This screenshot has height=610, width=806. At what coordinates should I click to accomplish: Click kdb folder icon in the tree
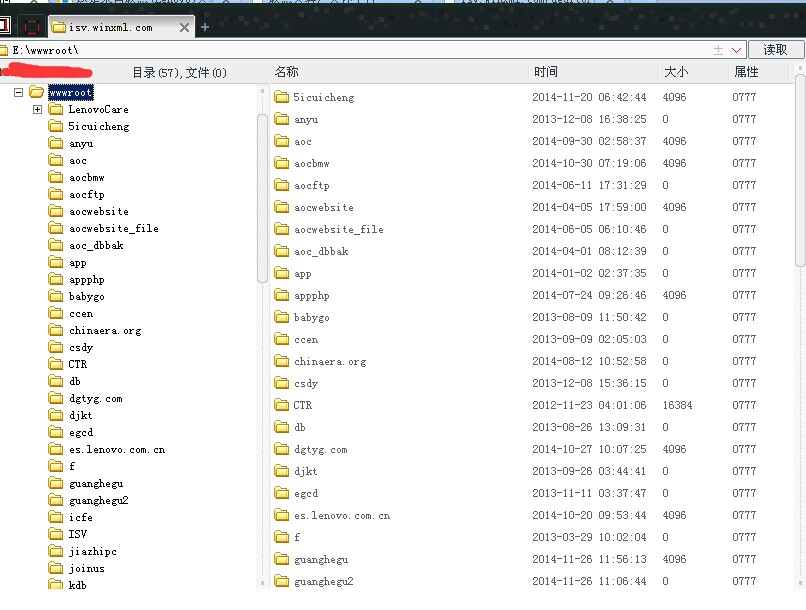tap(56, 584)
